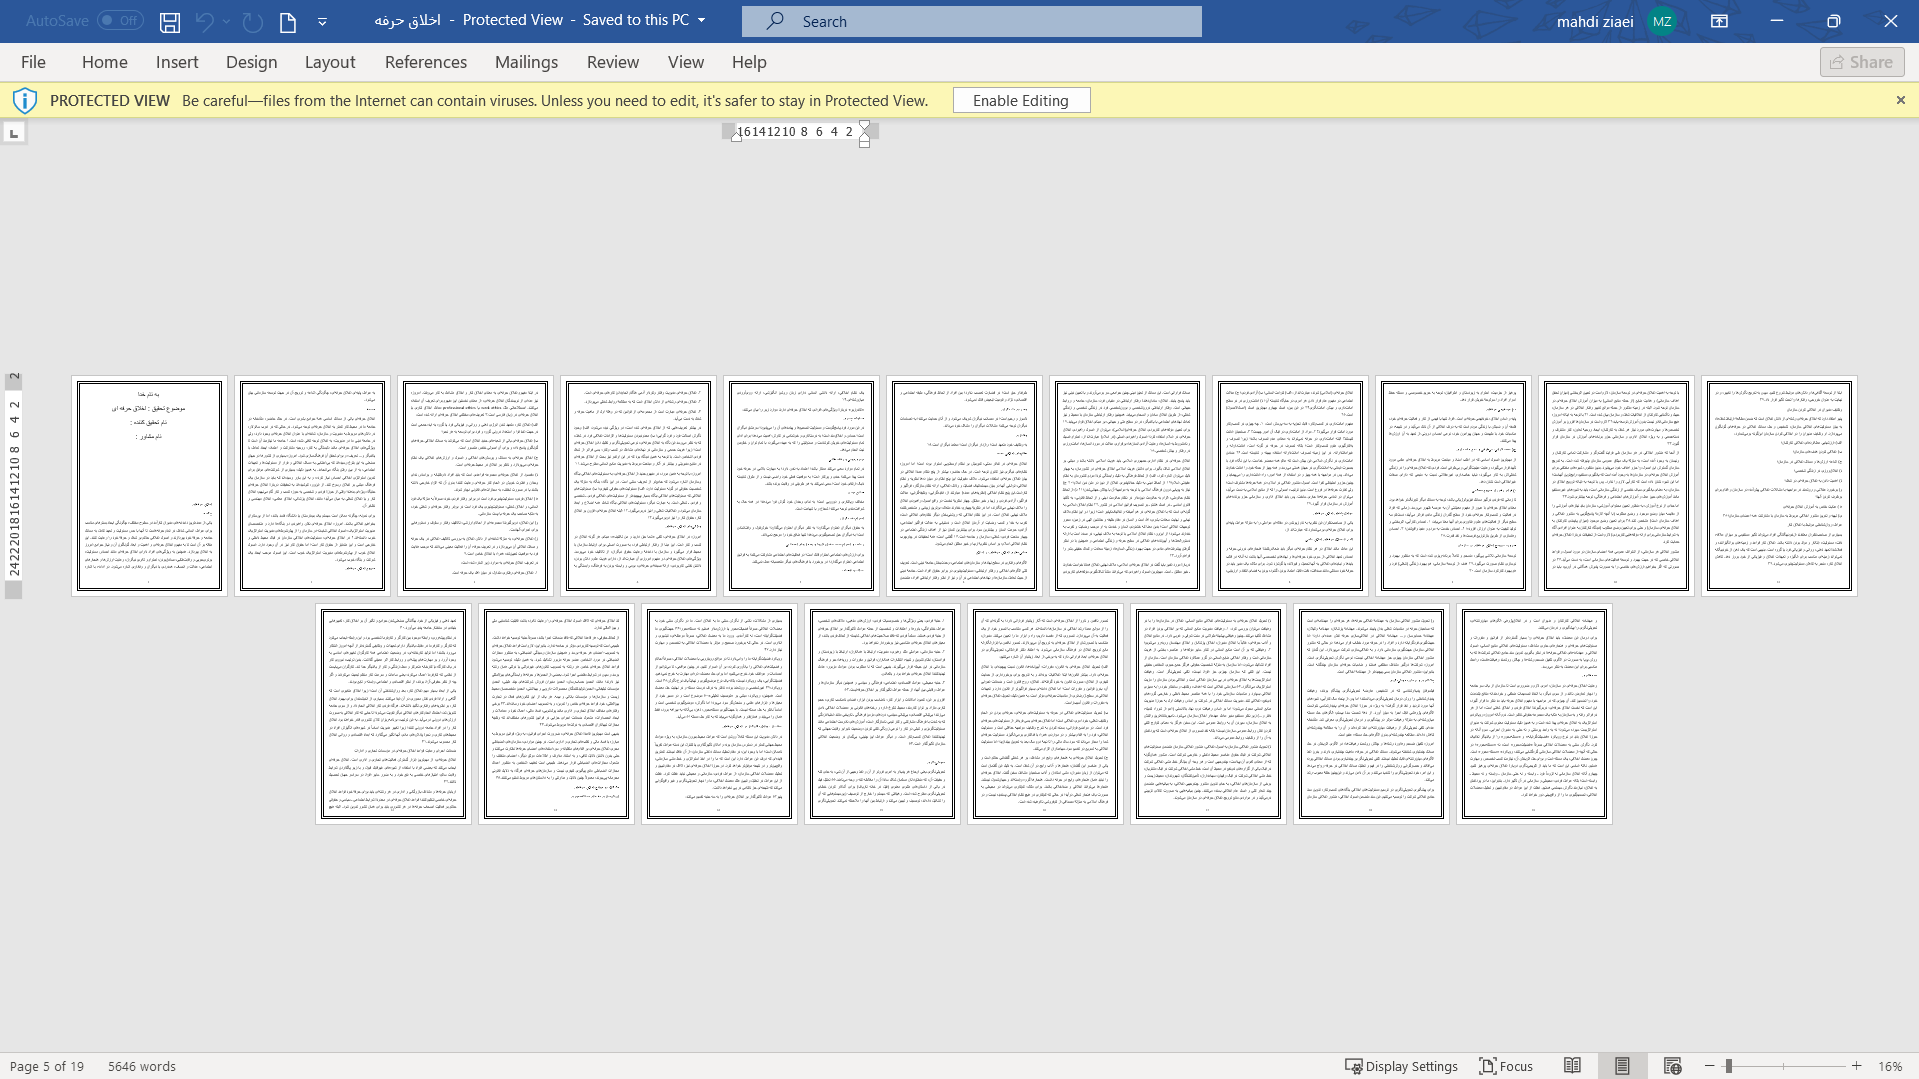1919x1079 pixels.
Task: Close the Protected View message bar
Action: pos(1901,100)
